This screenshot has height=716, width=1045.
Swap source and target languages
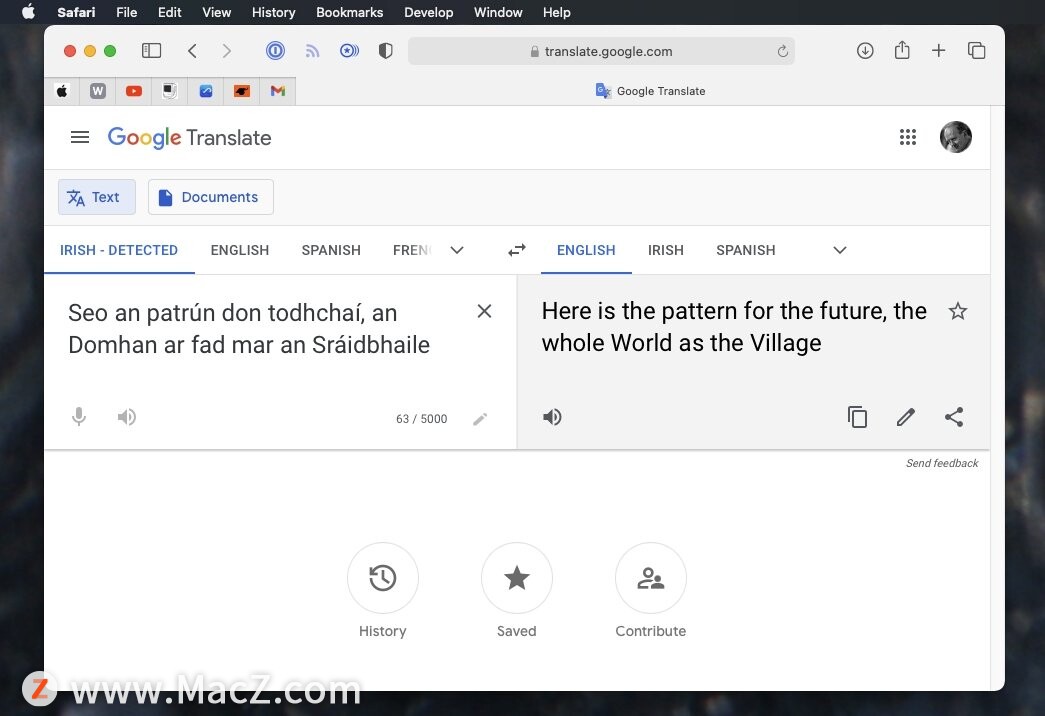tap(517, 250)
